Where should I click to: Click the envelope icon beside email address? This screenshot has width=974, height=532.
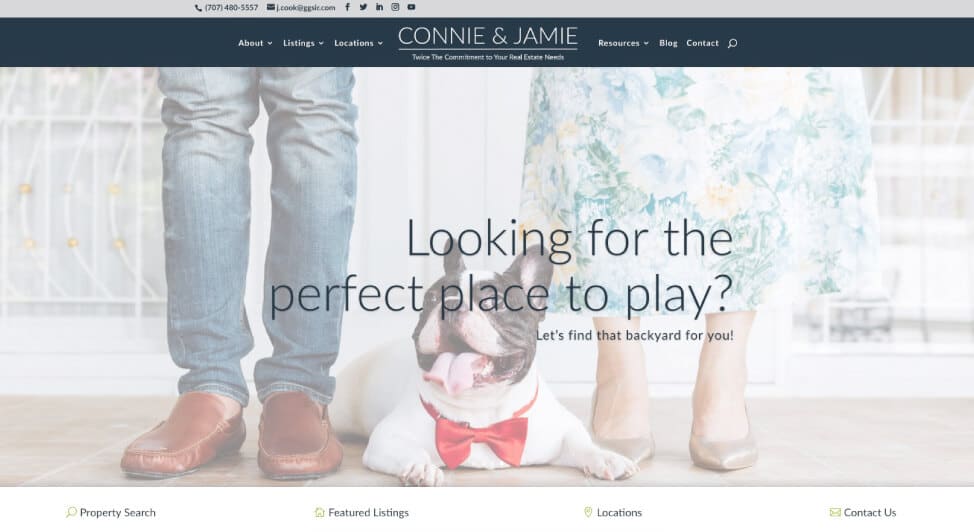pyautogui.click(x=271, y=7)
